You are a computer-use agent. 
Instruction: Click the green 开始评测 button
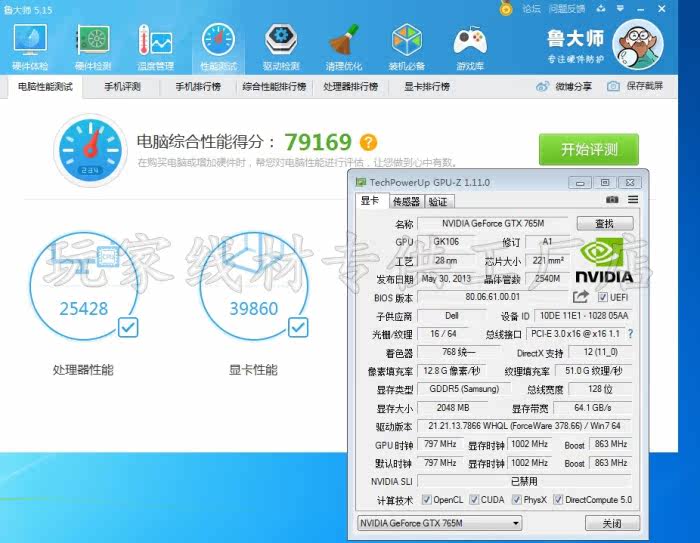click(x=589, y=149)
